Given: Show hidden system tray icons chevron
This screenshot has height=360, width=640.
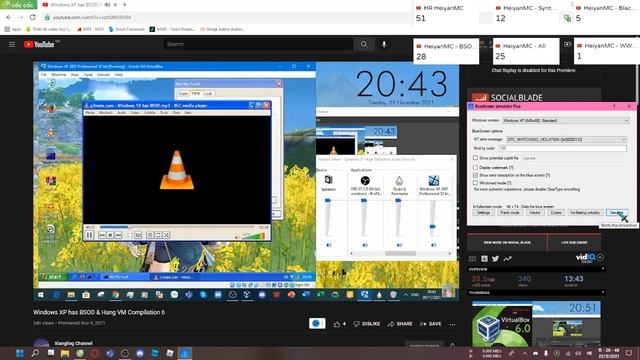Looking at the screenshot, I should click(524, 353).
